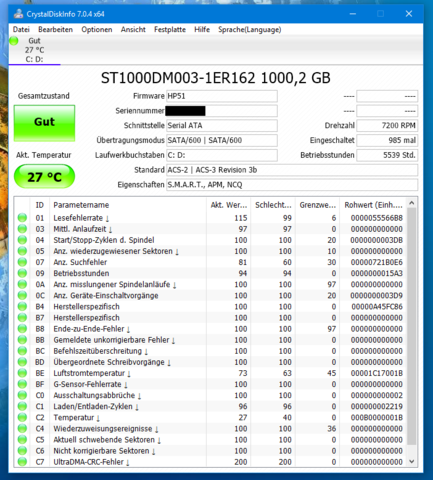This screenshot has width=433, height=480.
Task: Click the Rohwert column header
Action: pyautogui.click(x=373, y=205)
